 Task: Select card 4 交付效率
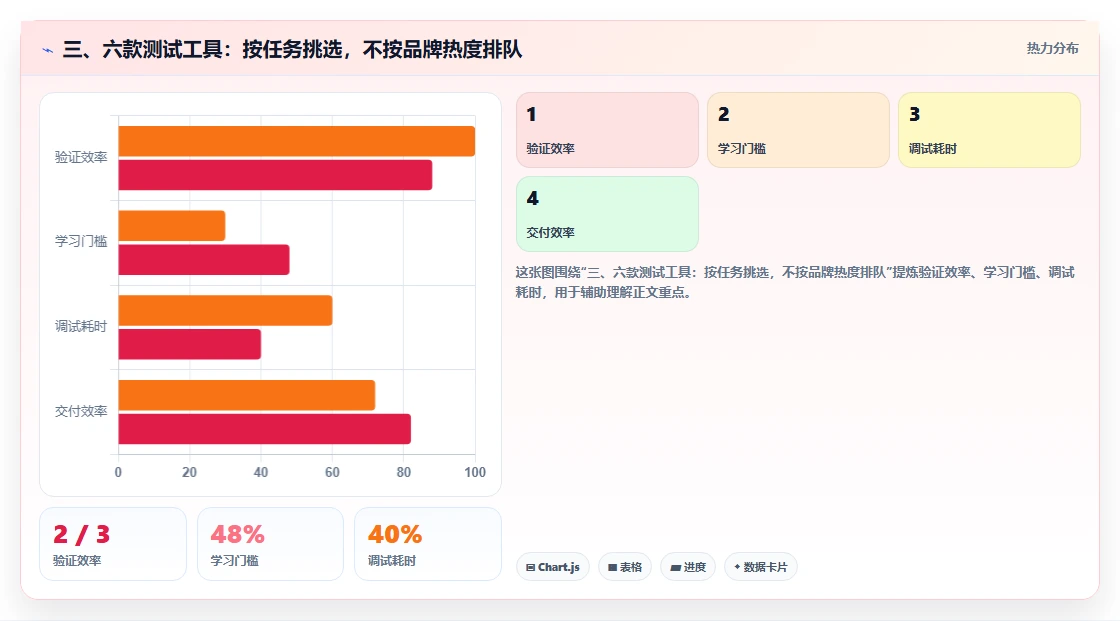[607, 214]
